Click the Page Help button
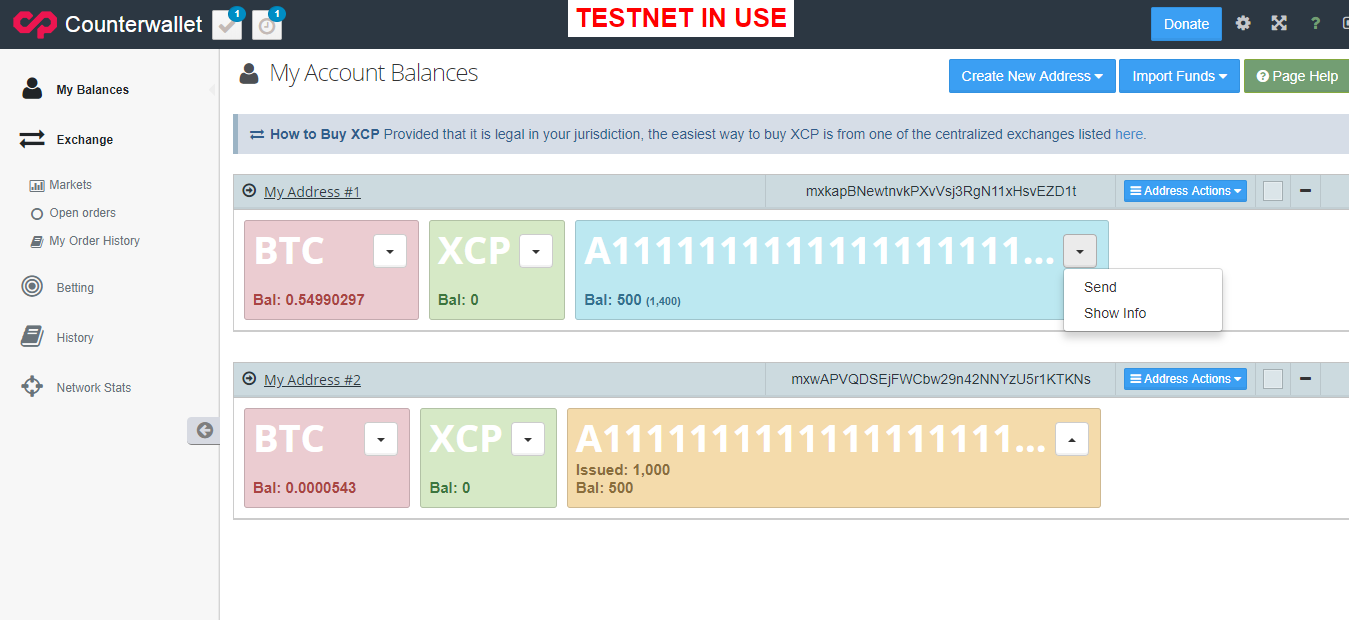Image resolution: width=1349 pixels, height=620 pixels. [1297, 76]
